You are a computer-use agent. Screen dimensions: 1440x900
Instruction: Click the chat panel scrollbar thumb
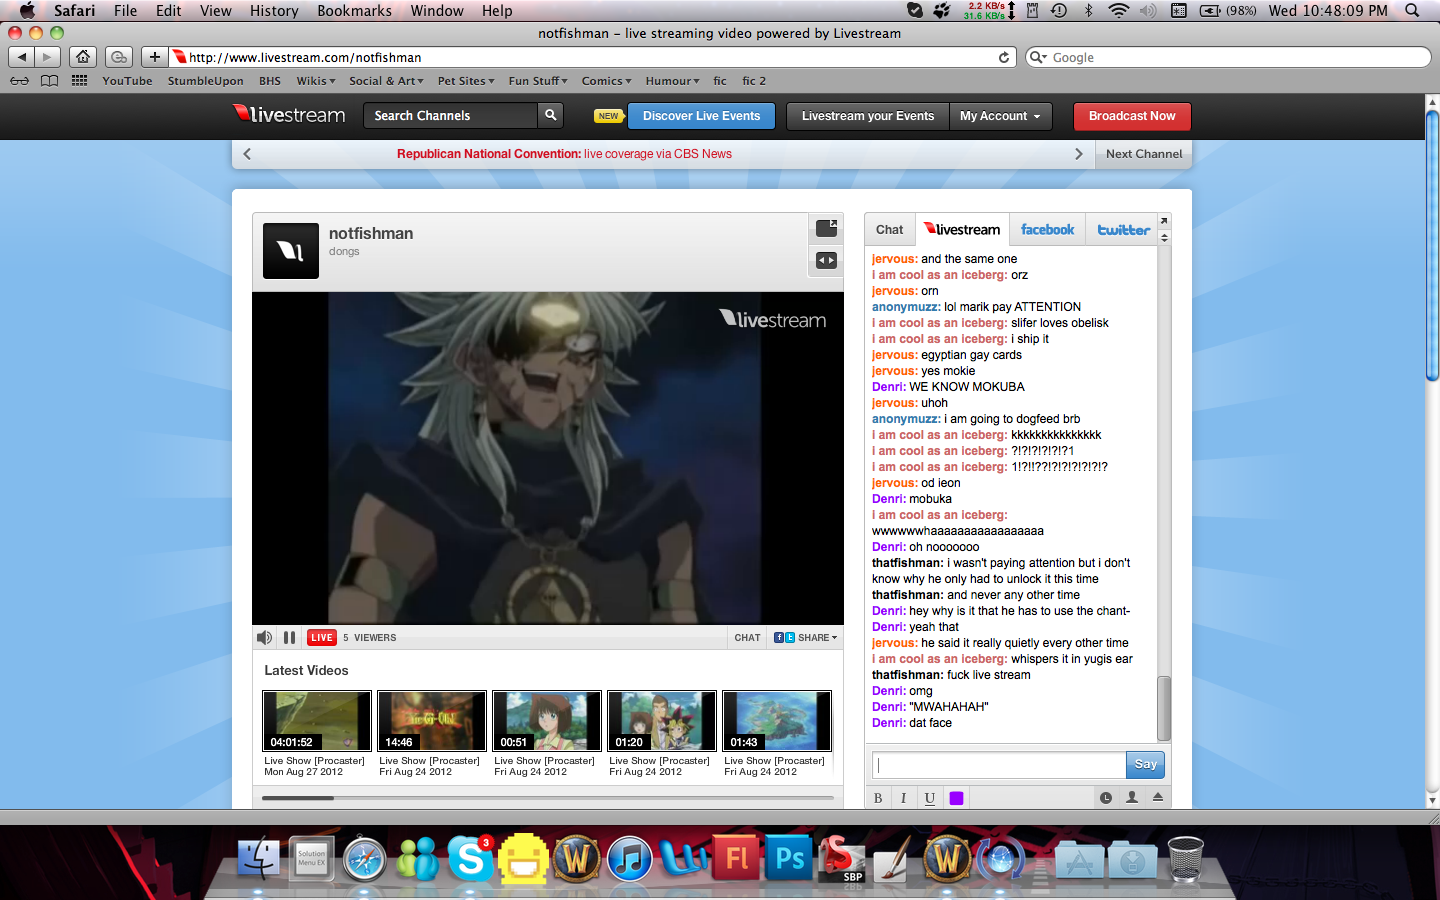pos(1163,708)
